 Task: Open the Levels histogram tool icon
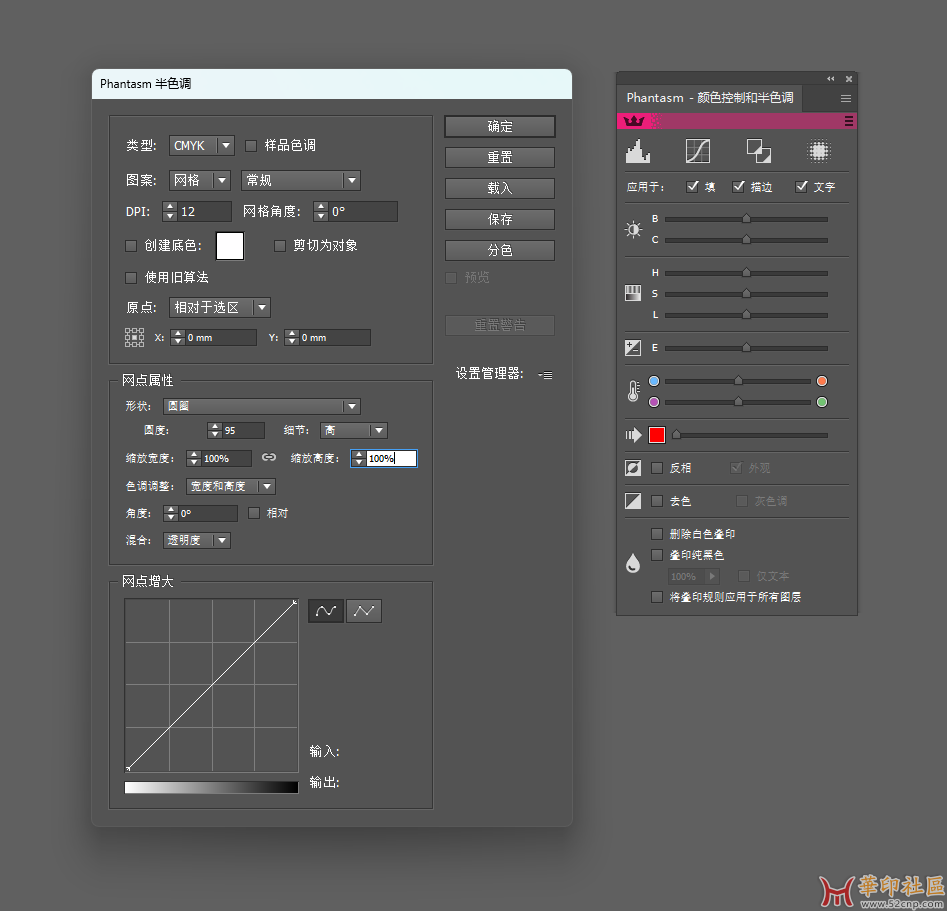click(637, 151)
